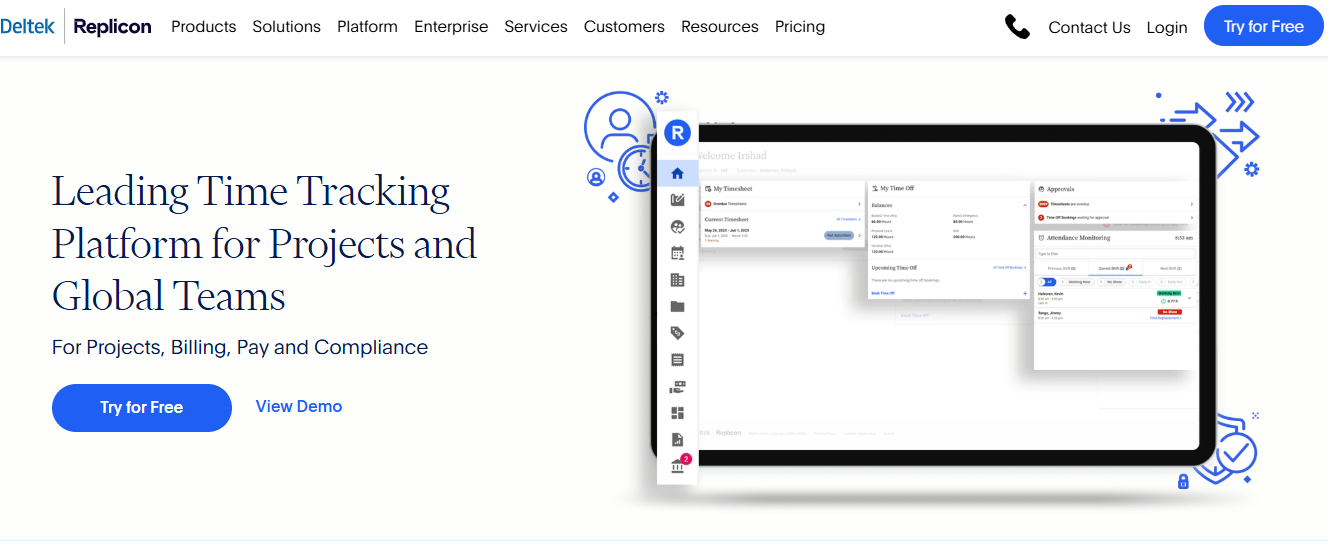Screen dimensions: 1328x541
Task: Switch to the Next Shift tab
Action: click(1170, 268)
